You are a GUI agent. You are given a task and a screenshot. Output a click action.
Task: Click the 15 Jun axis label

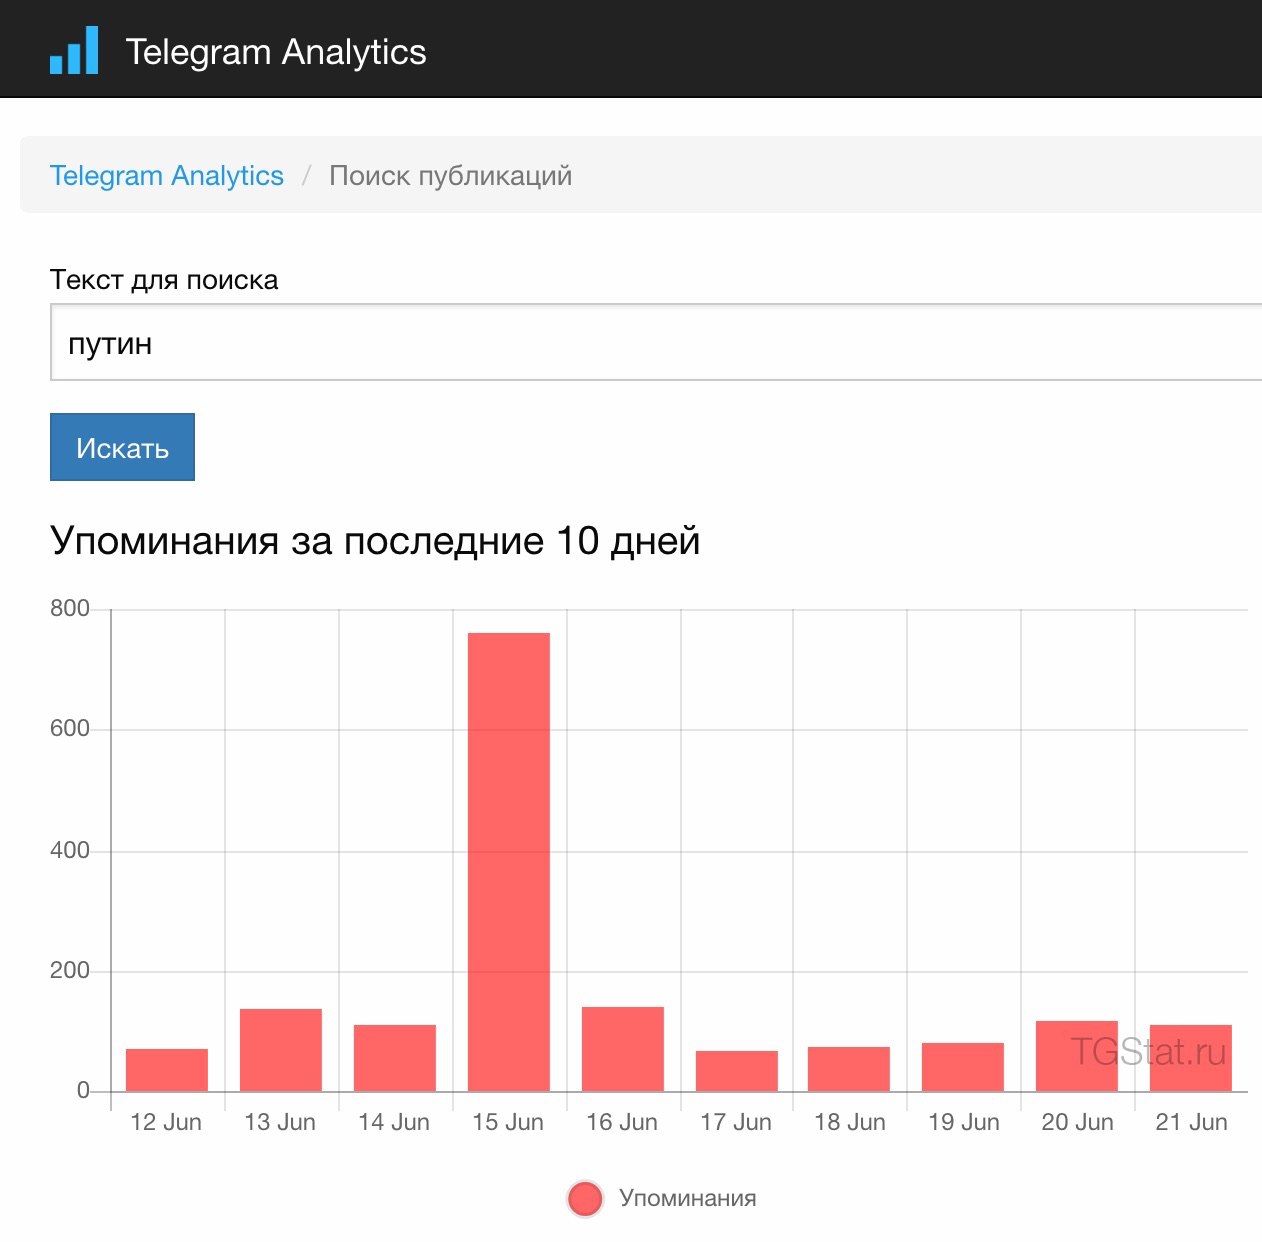[508, 1122]
